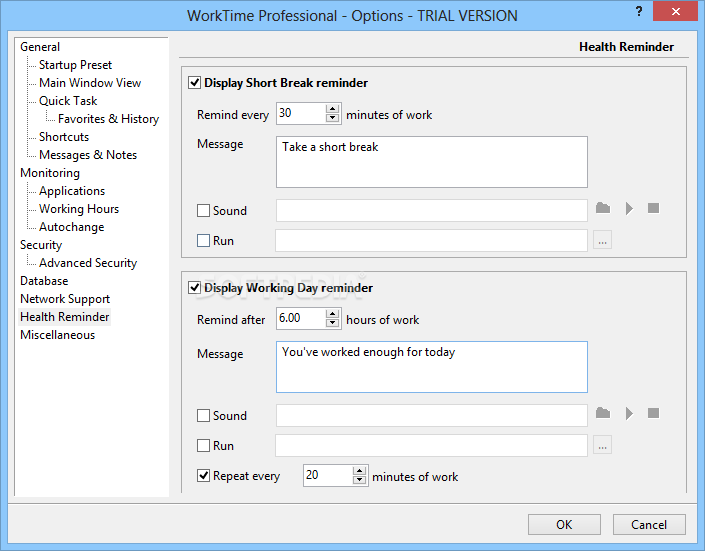Toggle the Repeat every checkbox
The height and width of the screenshot is (551, 705).
203,476
